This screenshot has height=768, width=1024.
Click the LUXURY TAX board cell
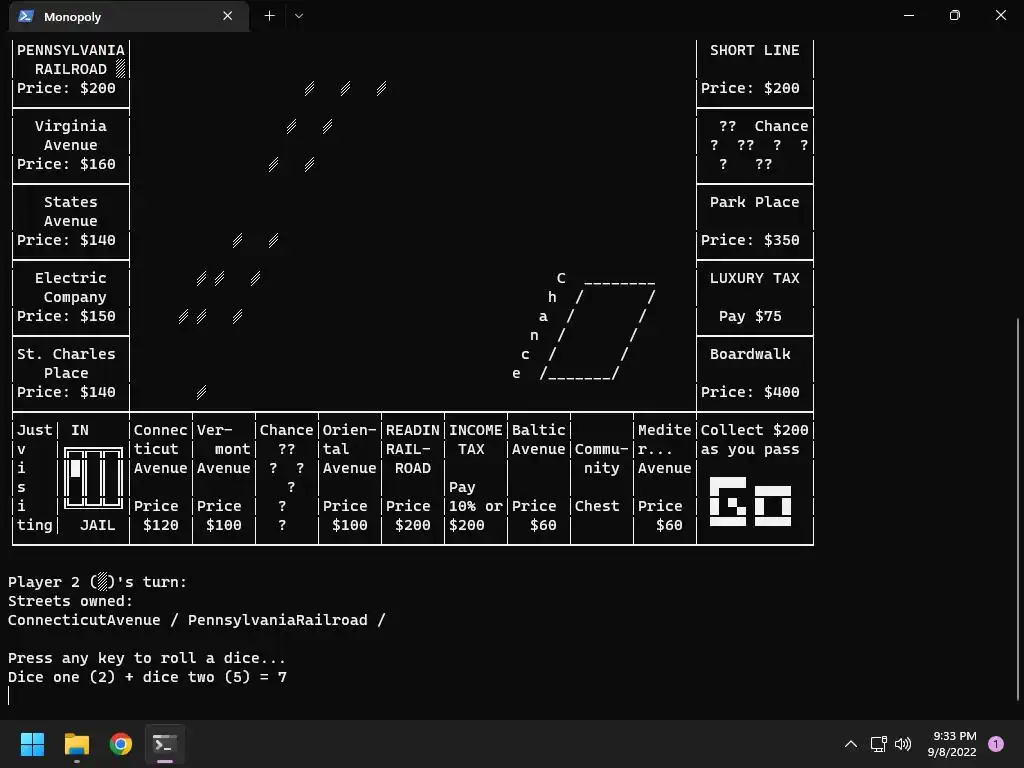tap(755, 296)
